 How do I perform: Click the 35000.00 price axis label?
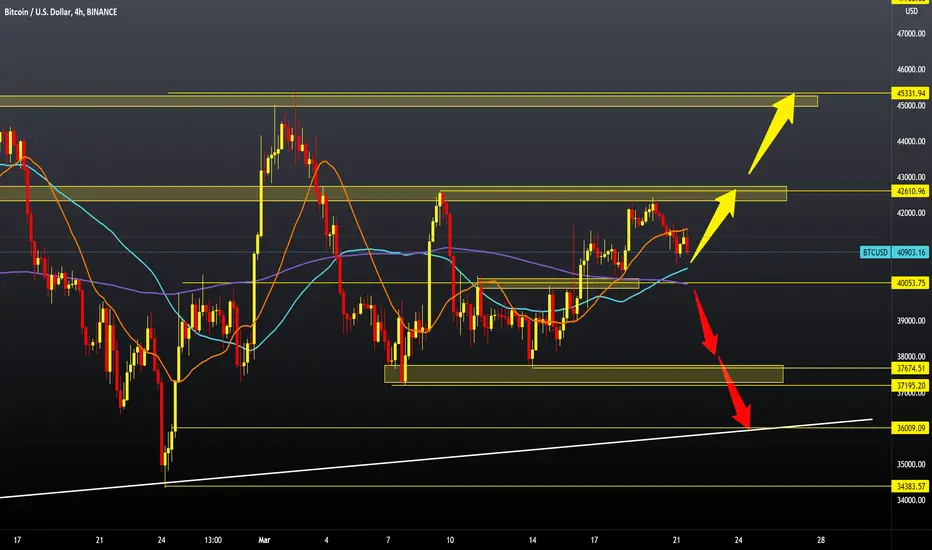(911, 464)
